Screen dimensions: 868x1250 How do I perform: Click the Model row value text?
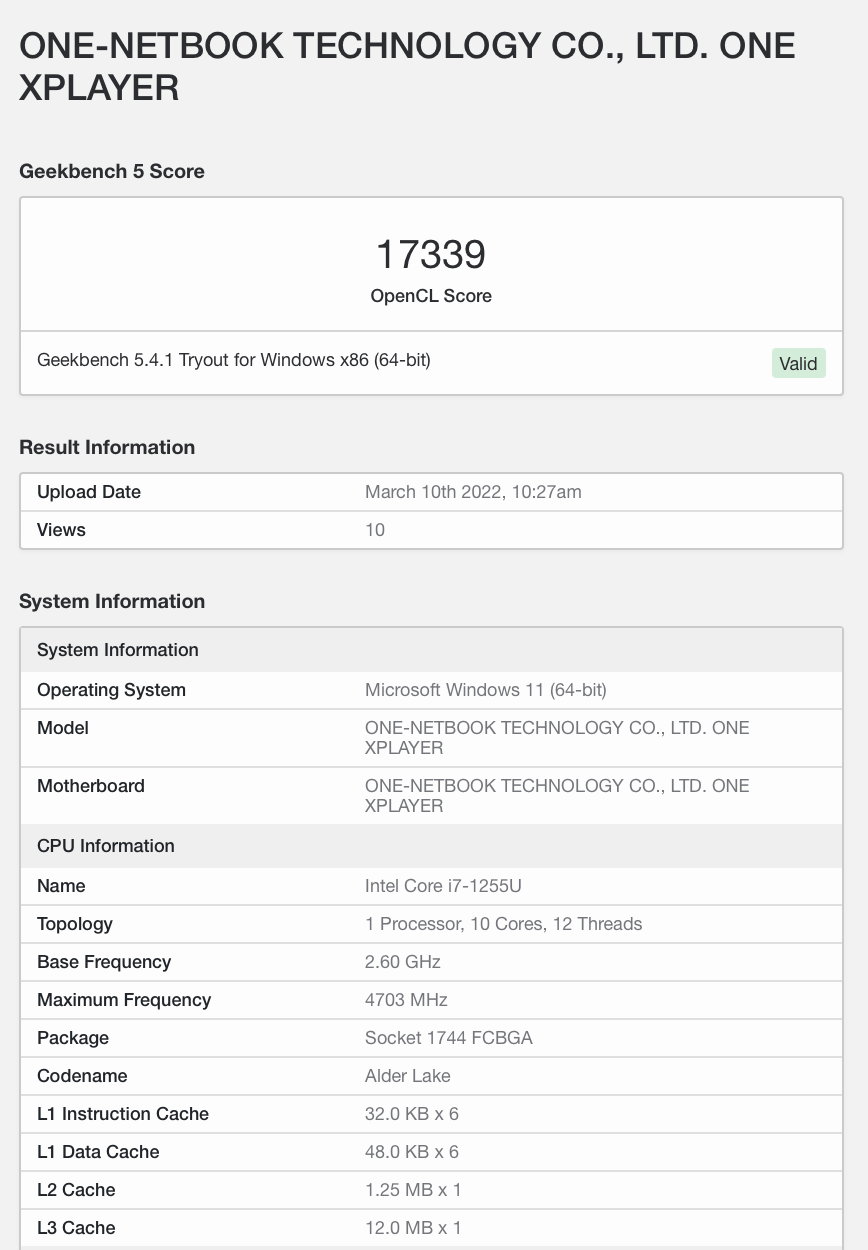557,738
